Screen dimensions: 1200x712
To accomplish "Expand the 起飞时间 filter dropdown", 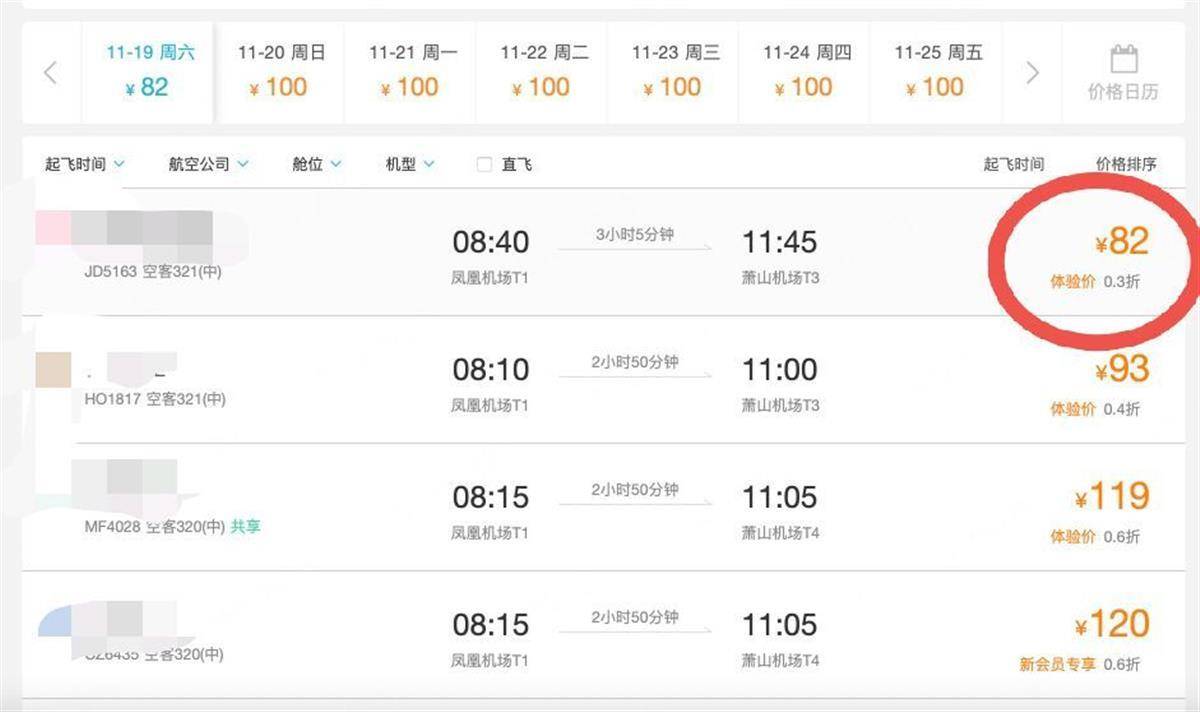I will (x=85, y=164).
